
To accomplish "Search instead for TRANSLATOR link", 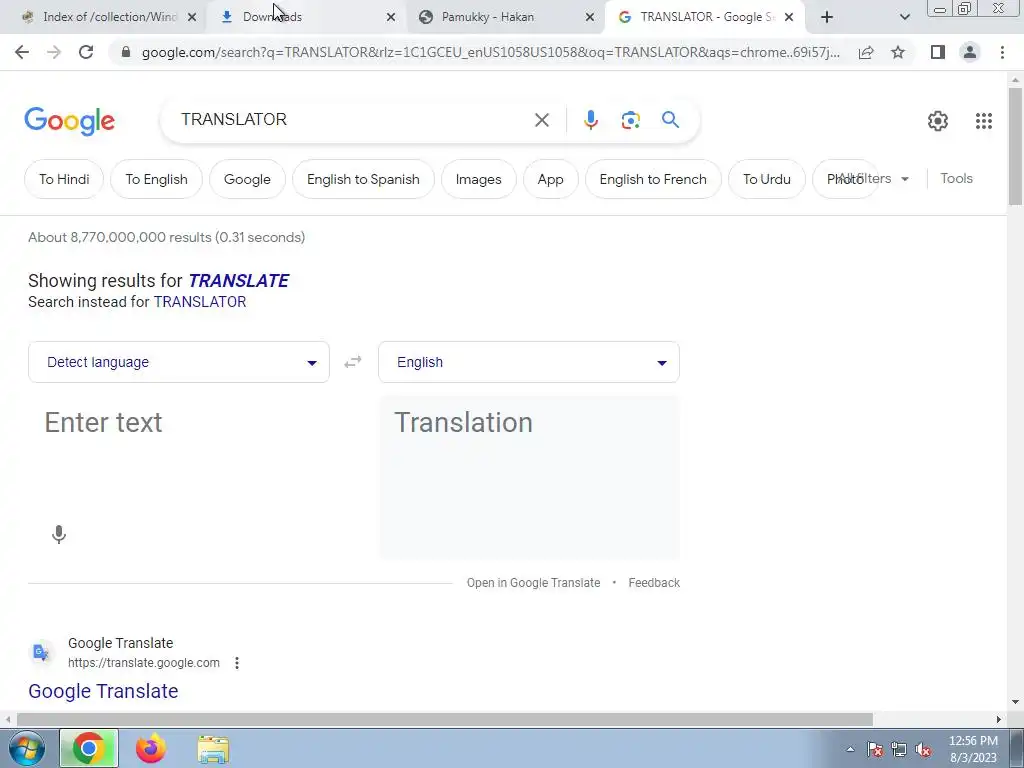I will pyautogui.click(x=200, y=302).
